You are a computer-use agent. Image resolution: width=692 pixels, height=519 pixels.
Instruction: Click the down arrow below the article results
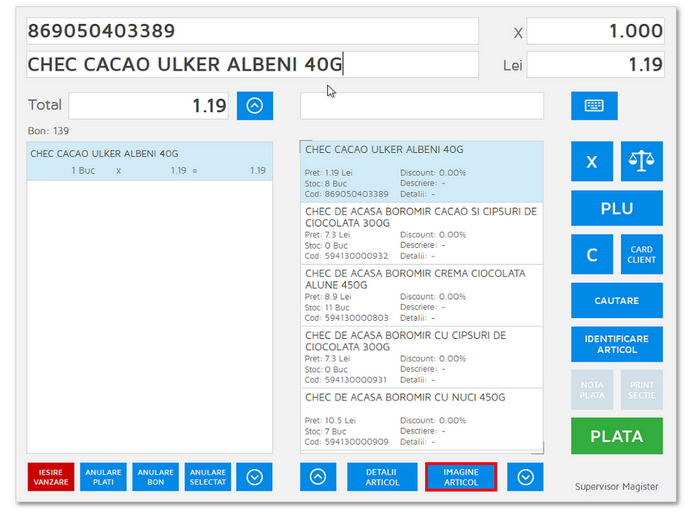point(525,477)
